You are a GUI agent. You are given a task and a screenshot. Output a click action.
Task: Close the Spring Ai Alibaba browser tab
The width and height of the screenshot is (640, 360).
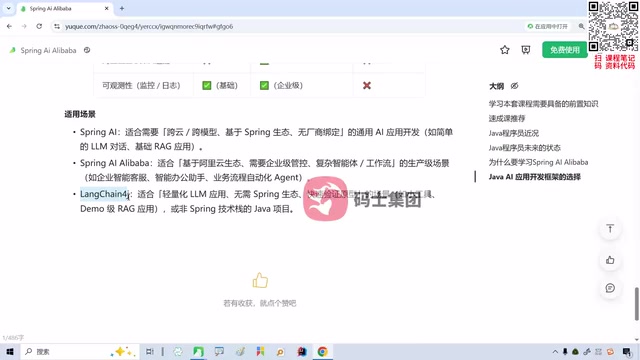(x=107, y=9)
